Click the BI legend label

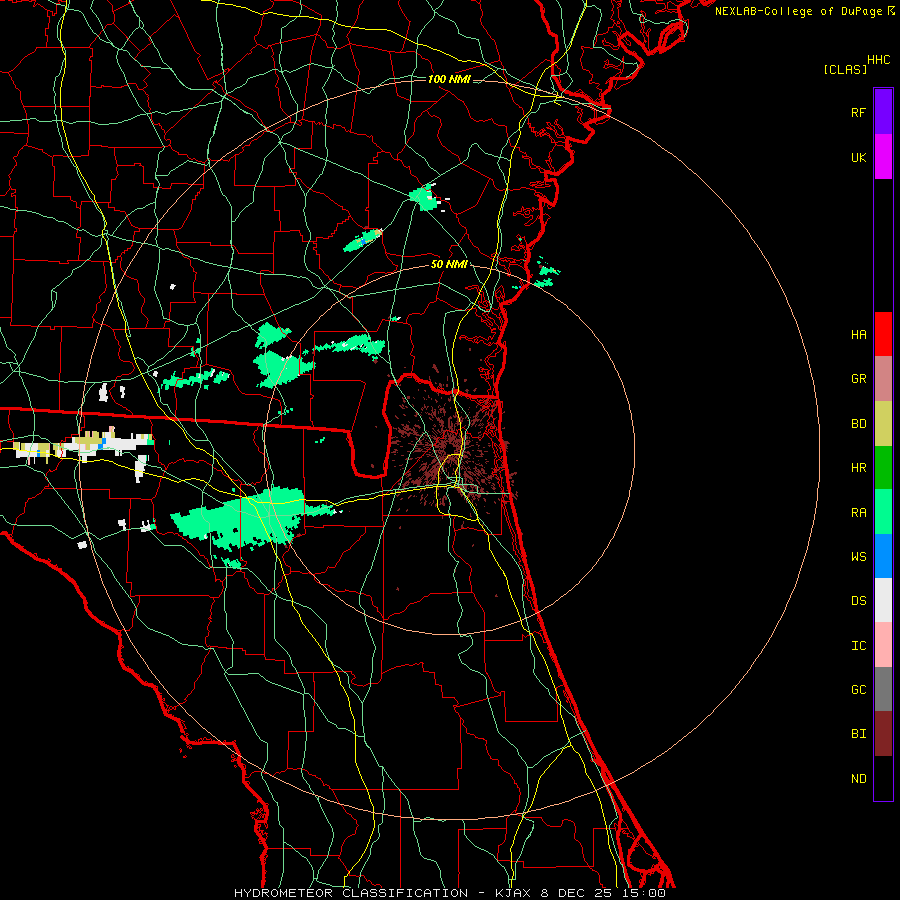(x=858, y=734)
